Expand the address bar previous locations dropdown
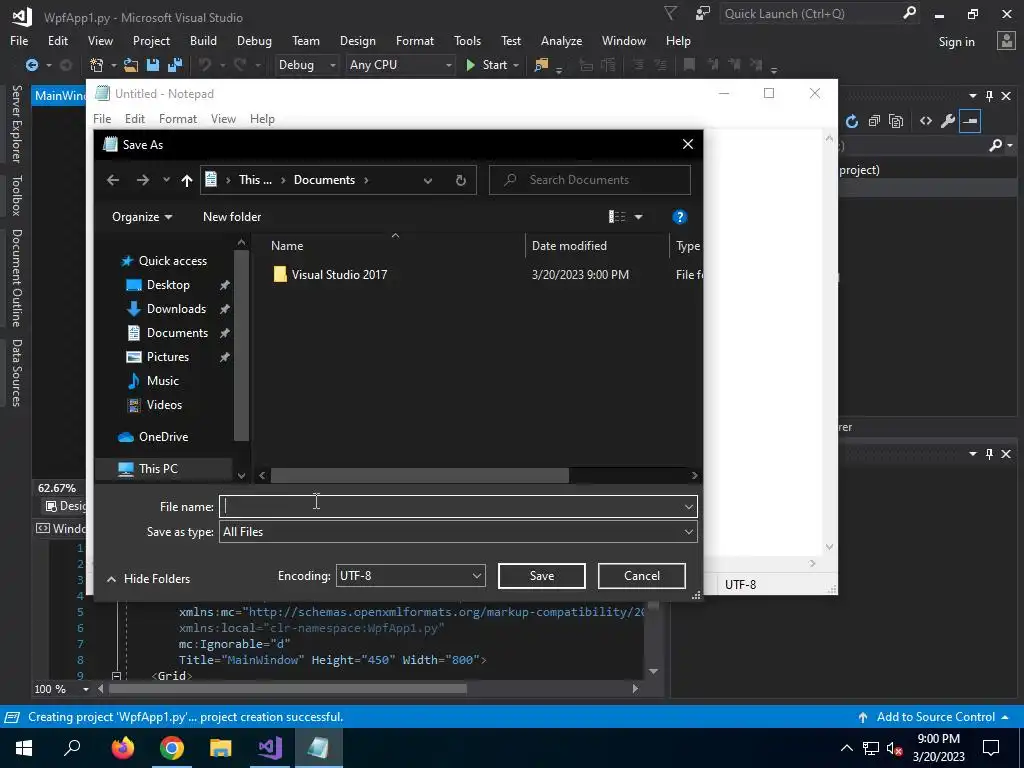 click(428, 180)
